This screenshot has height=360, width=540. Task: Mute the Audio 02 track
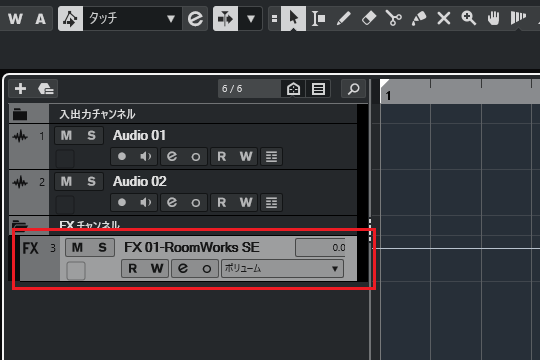point(66,181)
